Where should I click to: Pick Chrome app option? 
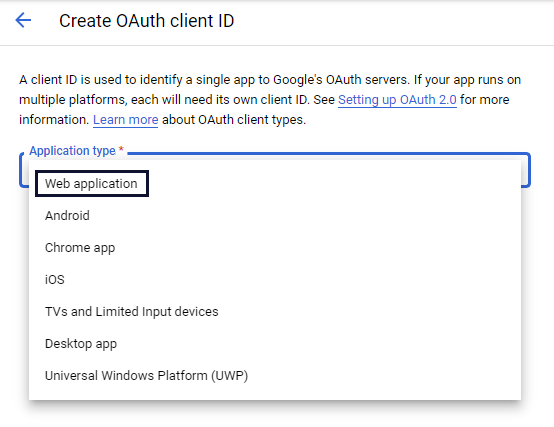275,248
